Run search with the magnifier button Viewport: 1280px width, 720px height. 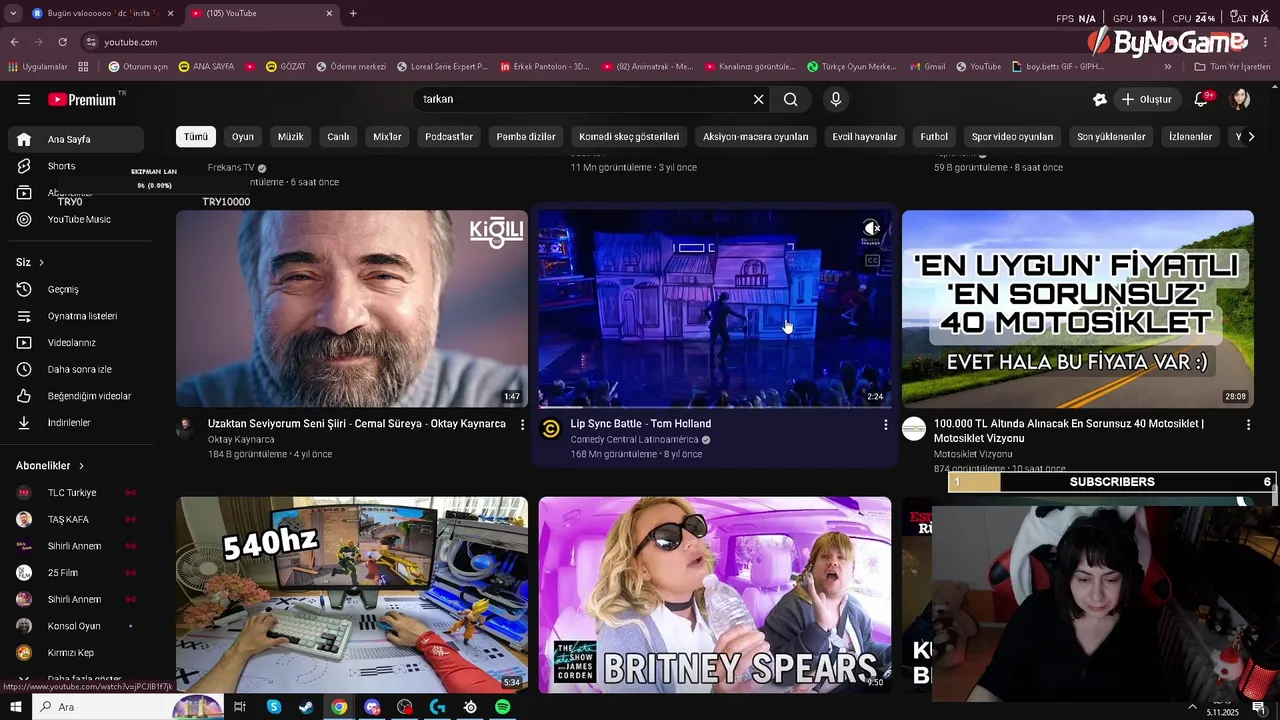pos(790,99)
